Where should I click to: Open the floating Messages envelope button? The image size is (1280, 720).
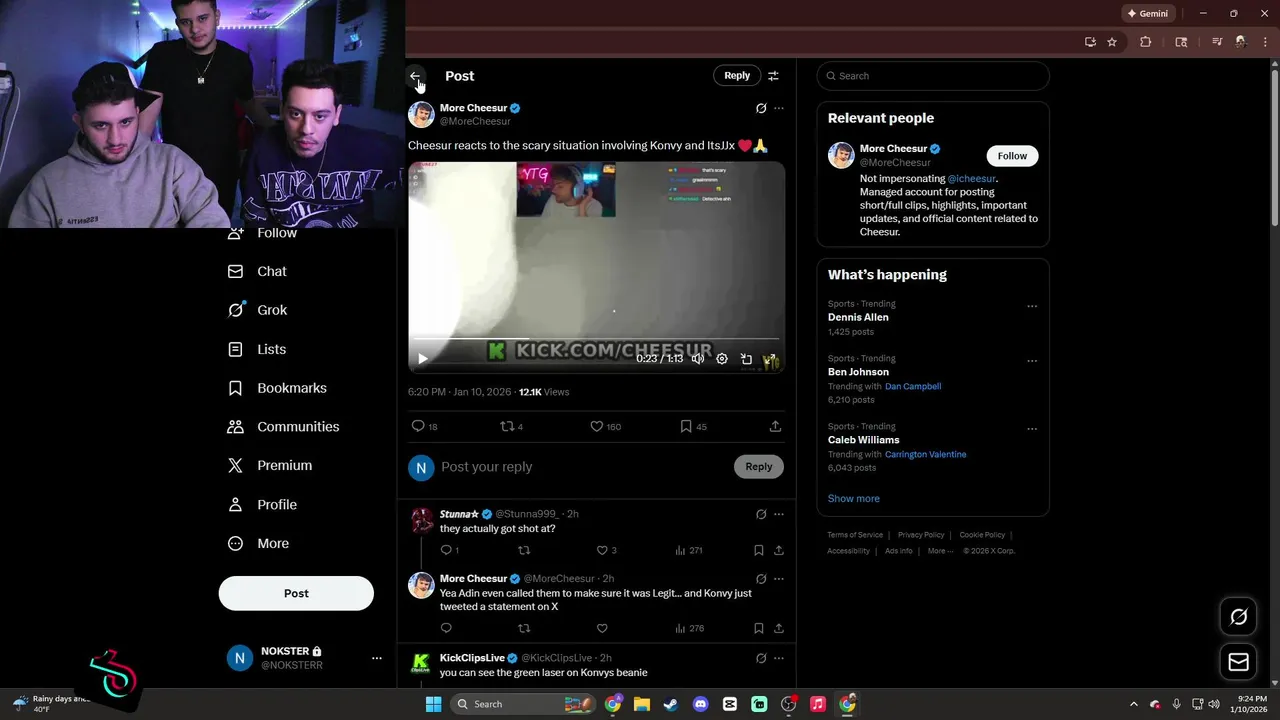(x=1239, y=662)
